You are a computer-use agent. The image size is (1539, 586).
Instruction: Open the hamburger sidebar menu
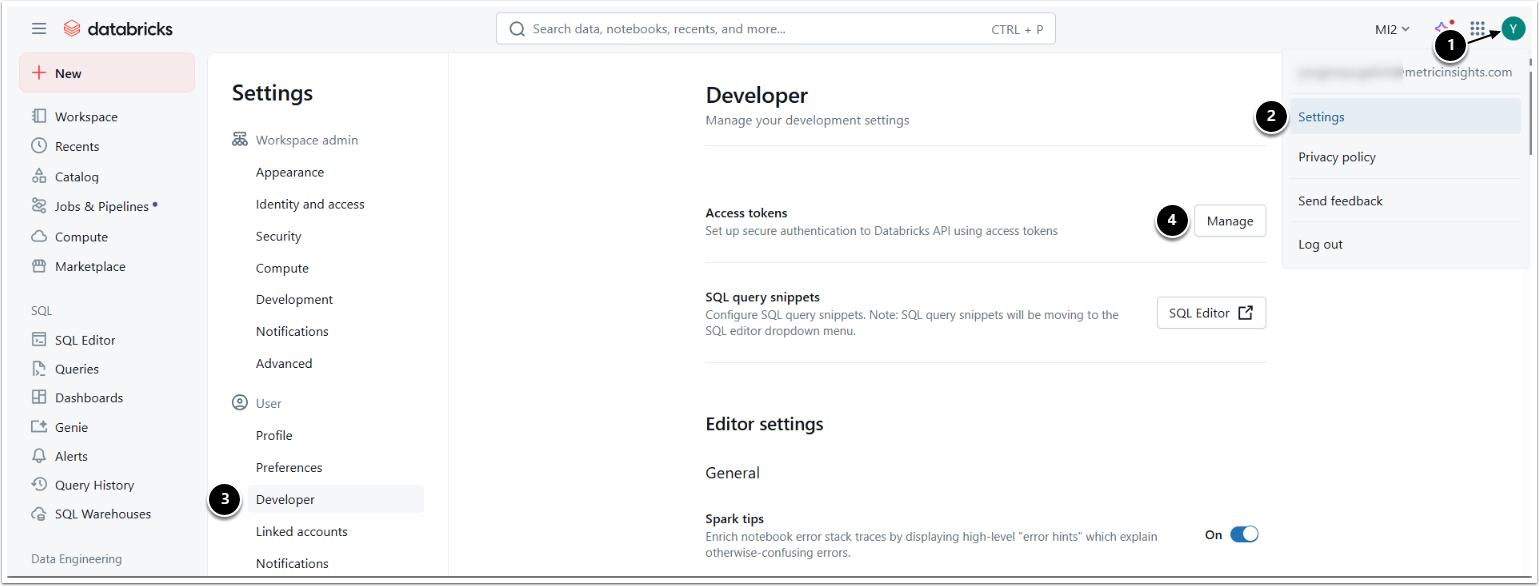39,29
